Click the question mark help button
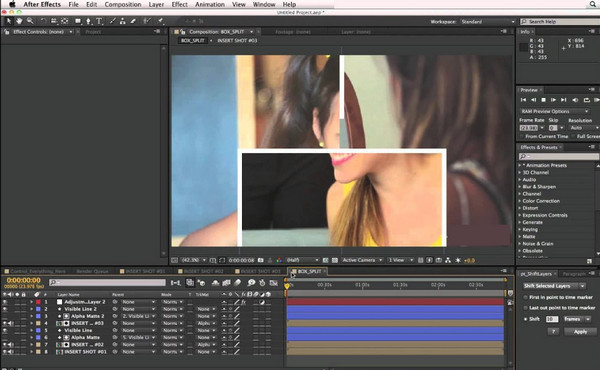 click(553, 332)
